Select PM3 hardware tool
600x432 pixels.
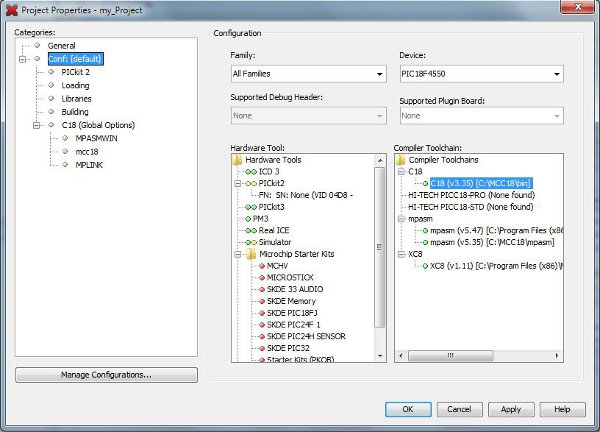click(260, 219)
